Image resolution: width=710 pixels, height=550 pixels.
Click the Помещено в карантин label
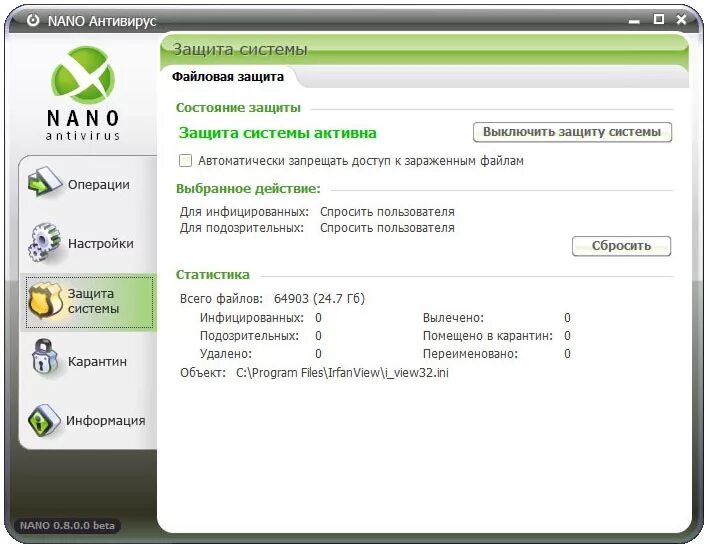coord(488,336)
